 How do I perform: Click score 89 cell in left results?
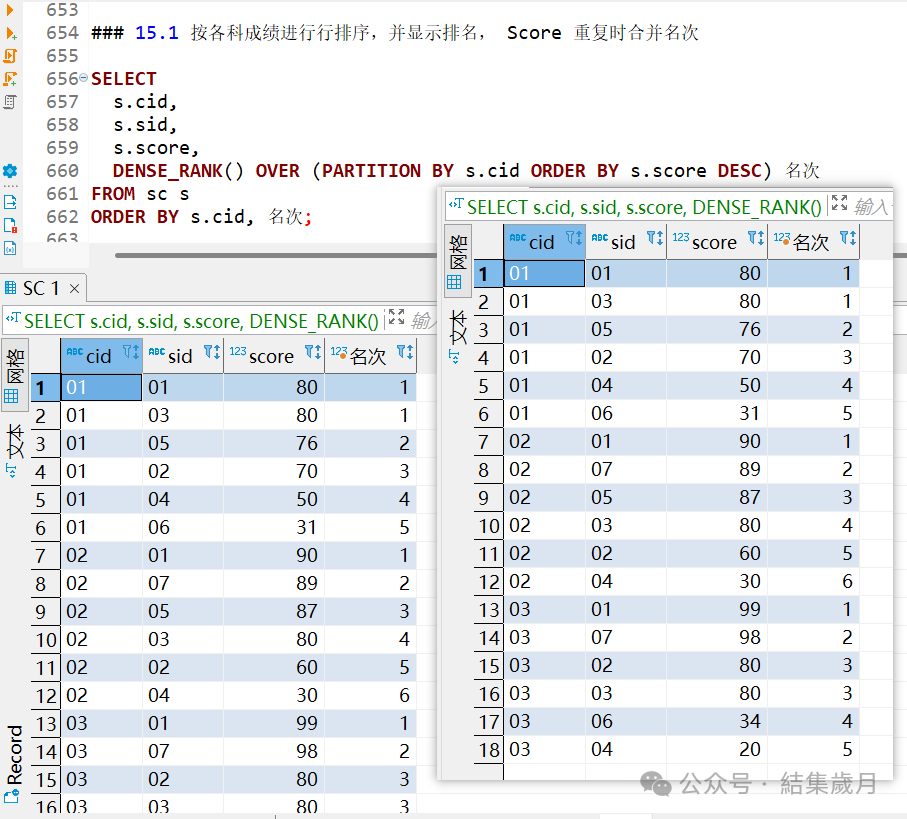274,583
